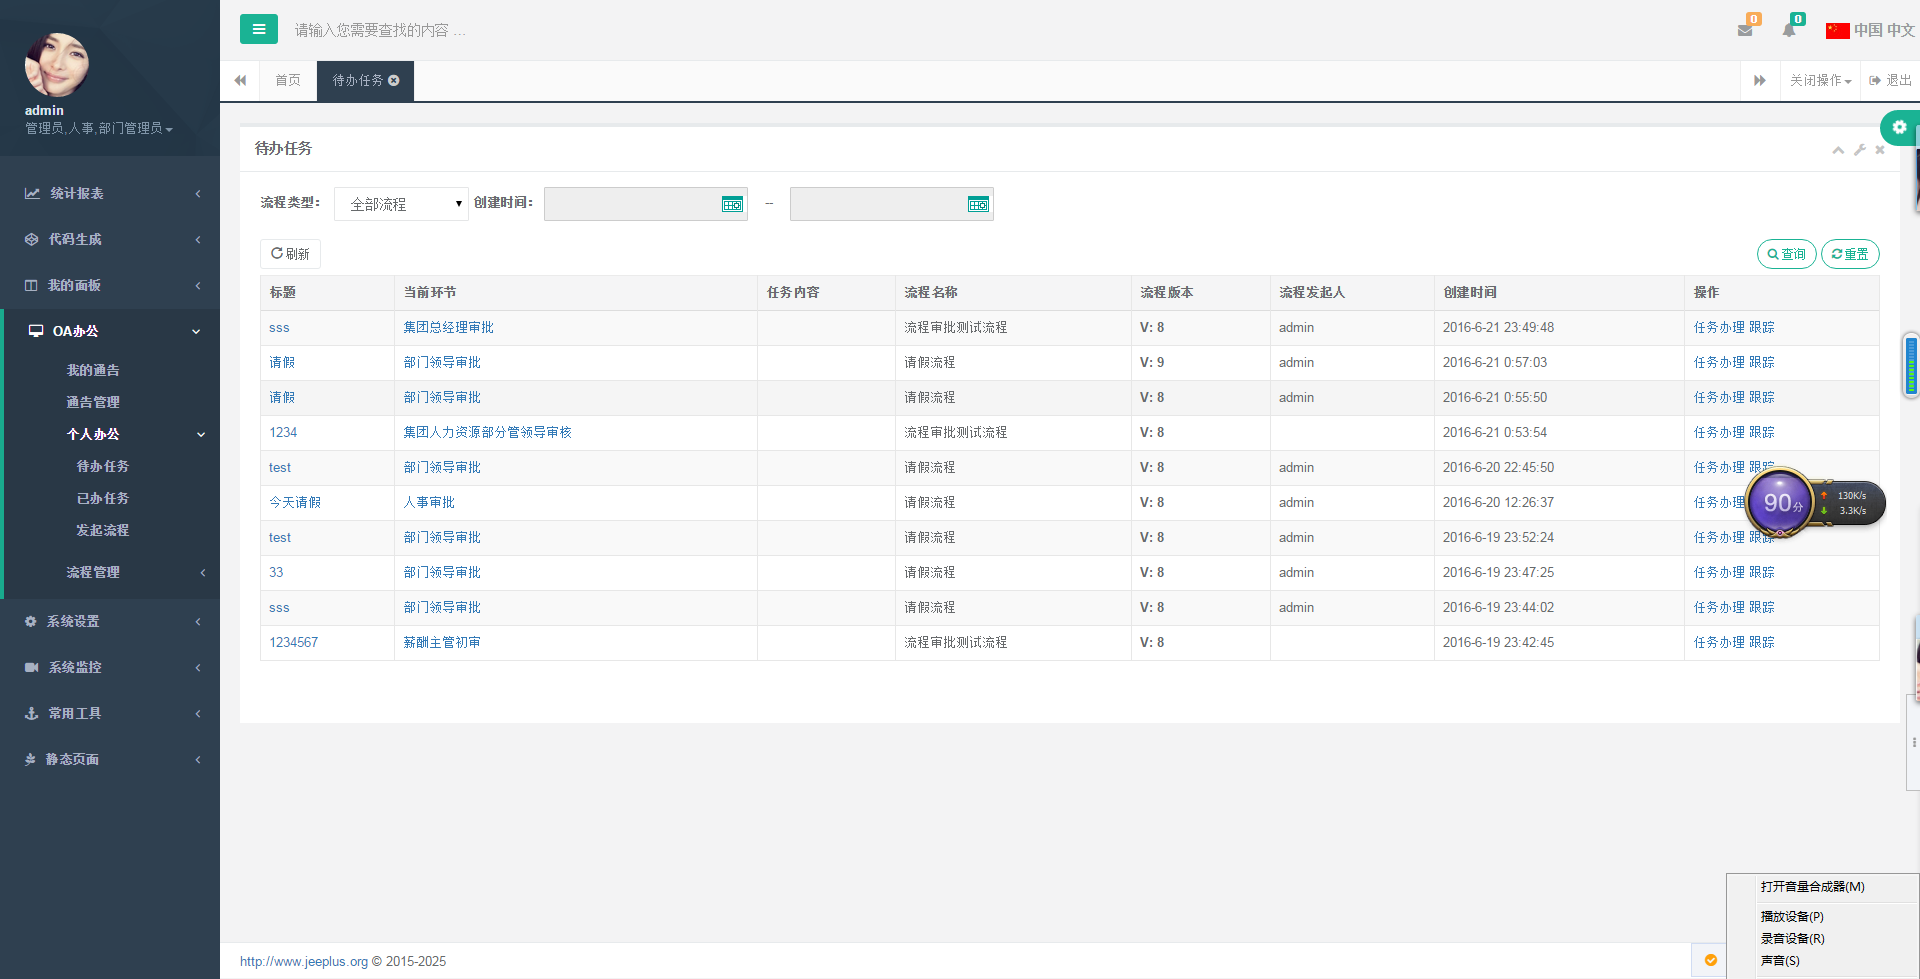Click 人事审批 in the 当前环节 column
Screen dimensions: 1920x979
429,502
